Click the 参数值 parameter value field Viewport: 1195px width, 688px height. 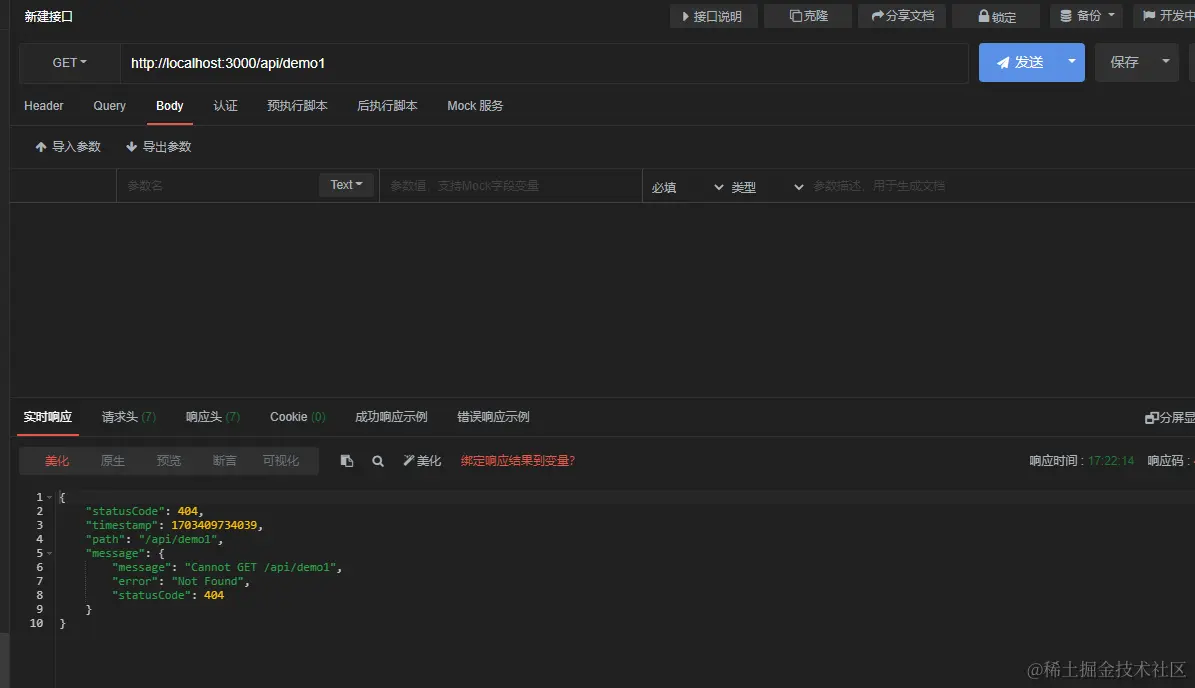point(511,185)
